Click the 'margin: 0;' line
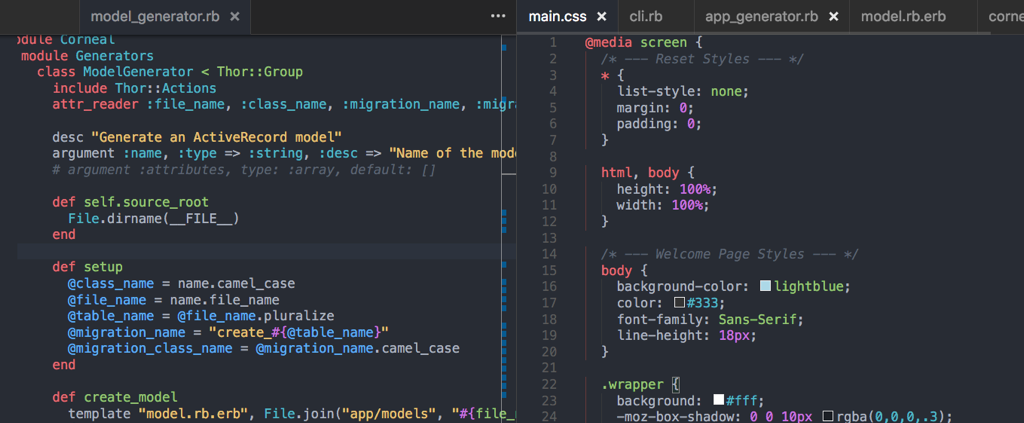 click(x=655, y=108)
